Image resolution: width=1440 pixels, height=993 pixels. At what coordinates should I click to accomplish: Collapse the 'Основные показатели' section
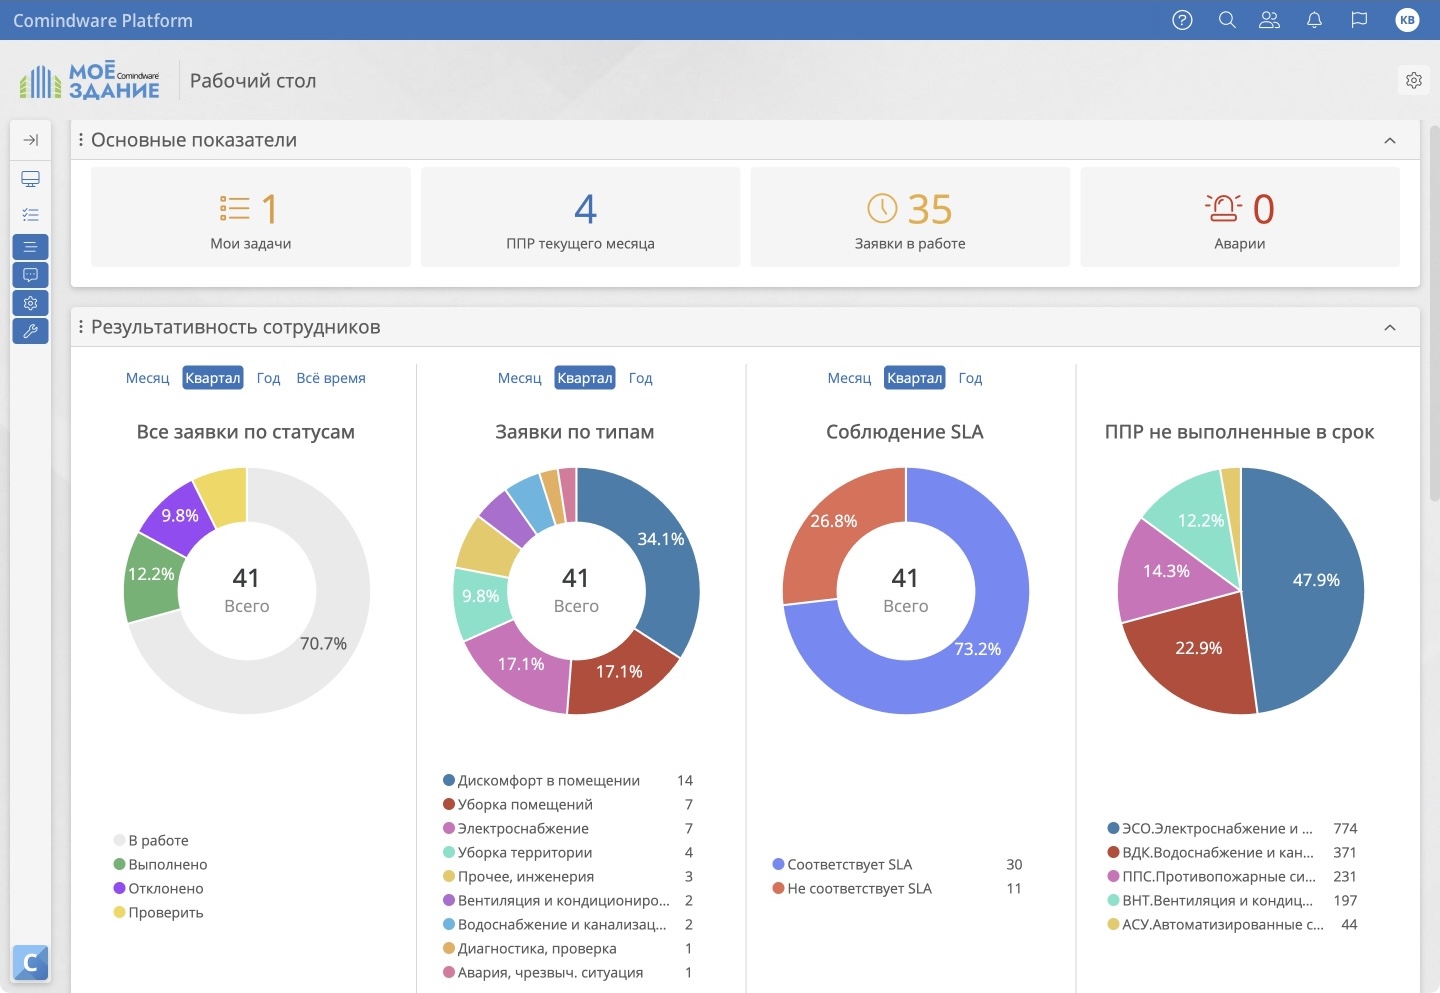[1389, 141]
